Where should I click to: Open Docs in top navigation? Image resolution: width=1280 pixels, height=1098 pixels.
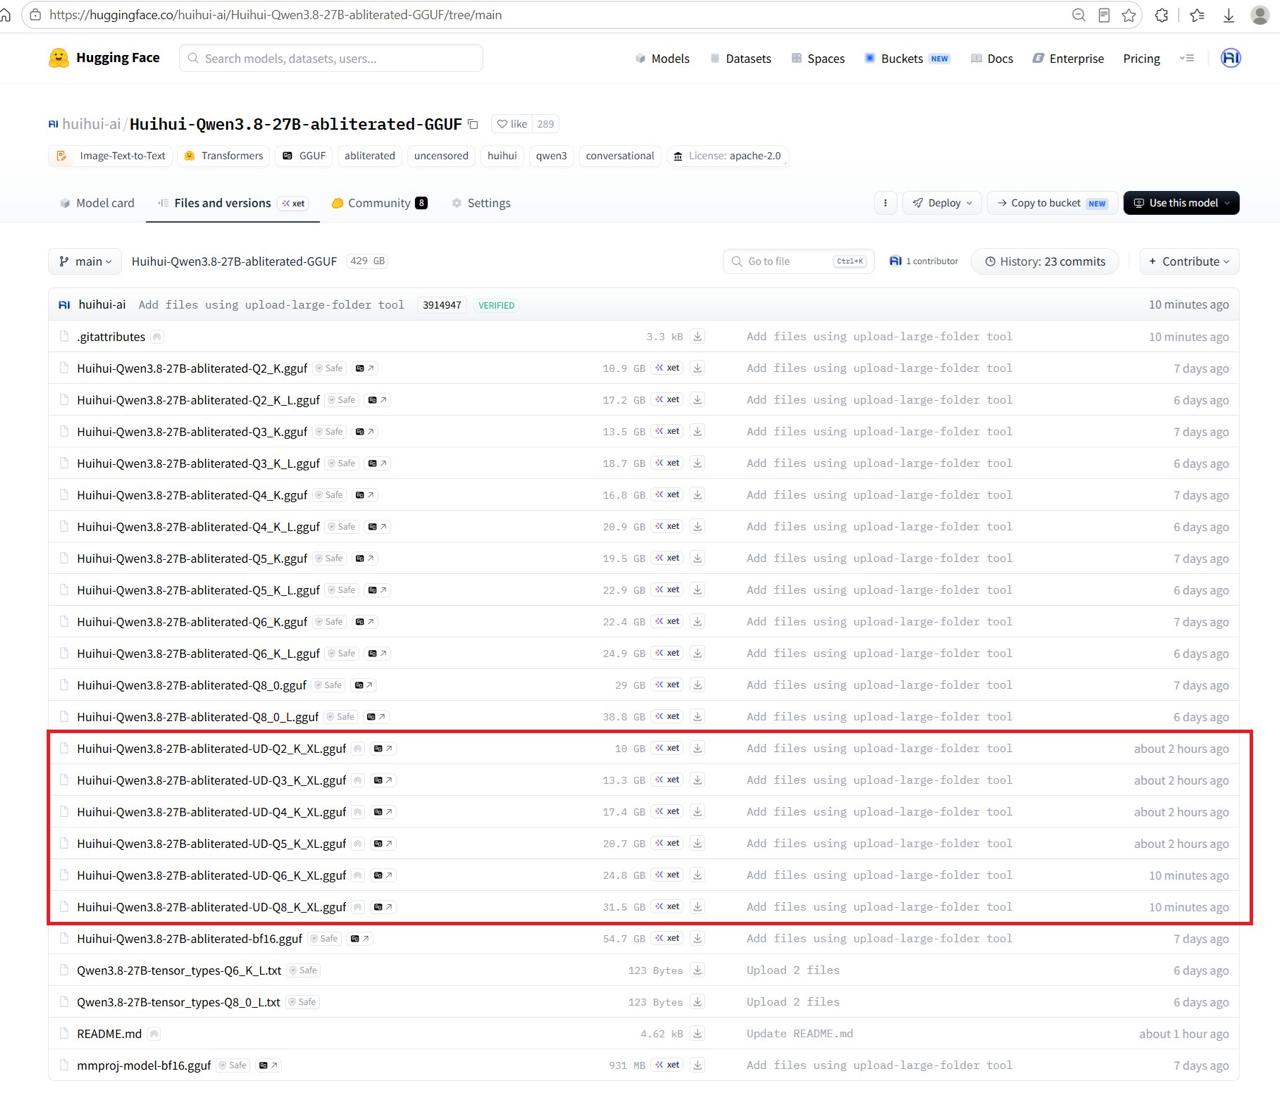click(992, 58)
